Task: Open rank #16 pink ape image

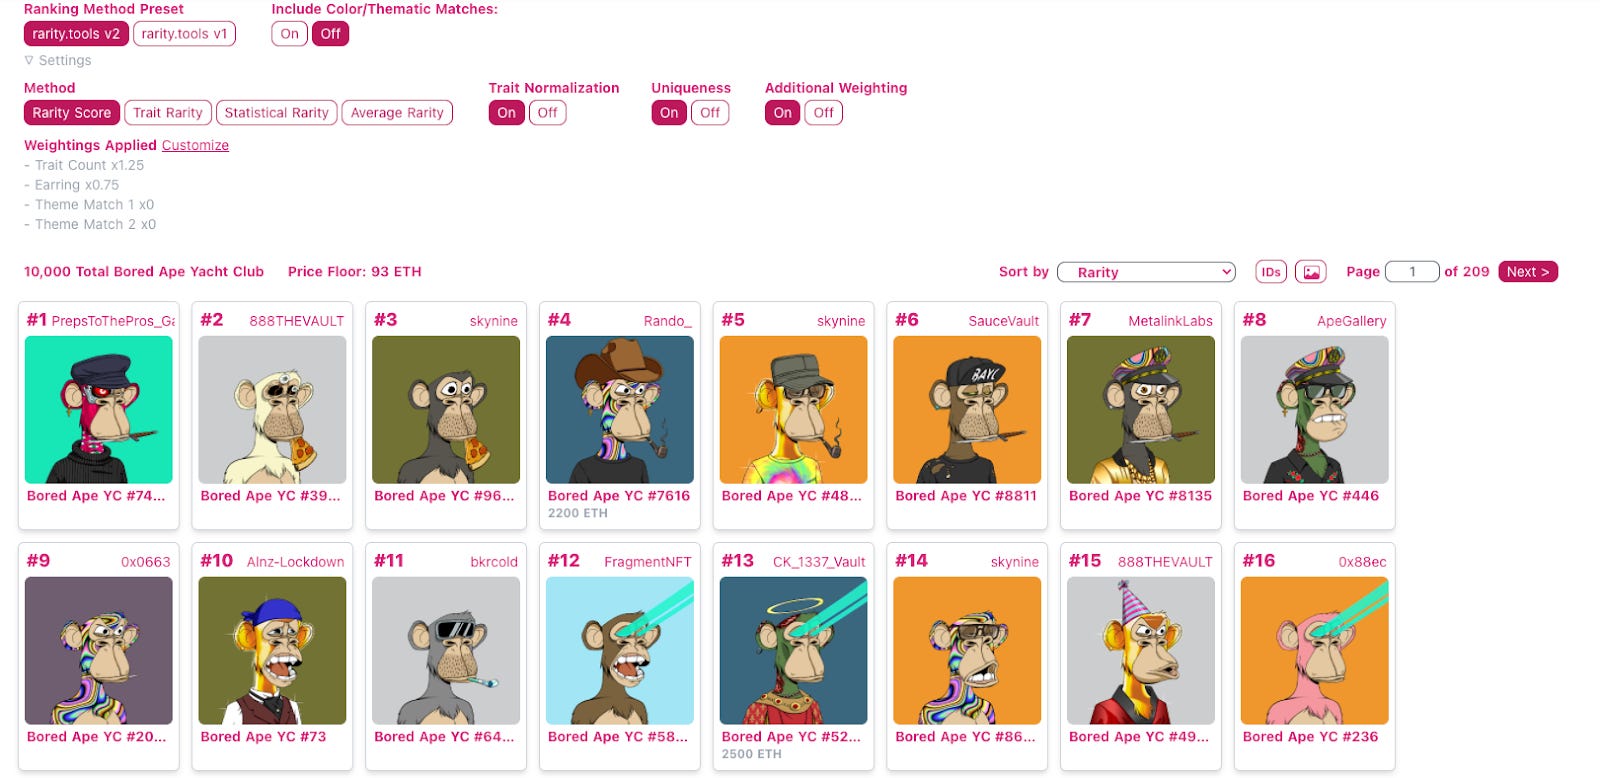Action: click(1315, 651)
